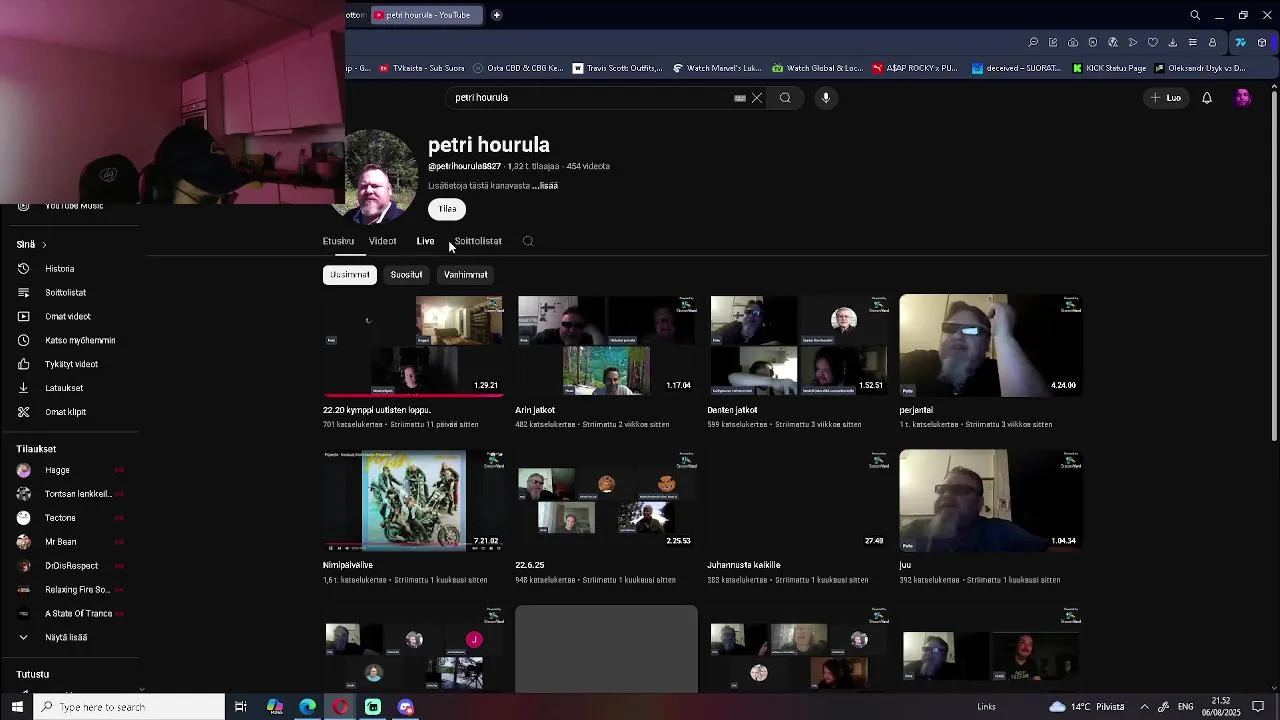The image size is (1280, 720).
Task: Open the Videot channel tab
Action: pos(382,241)
